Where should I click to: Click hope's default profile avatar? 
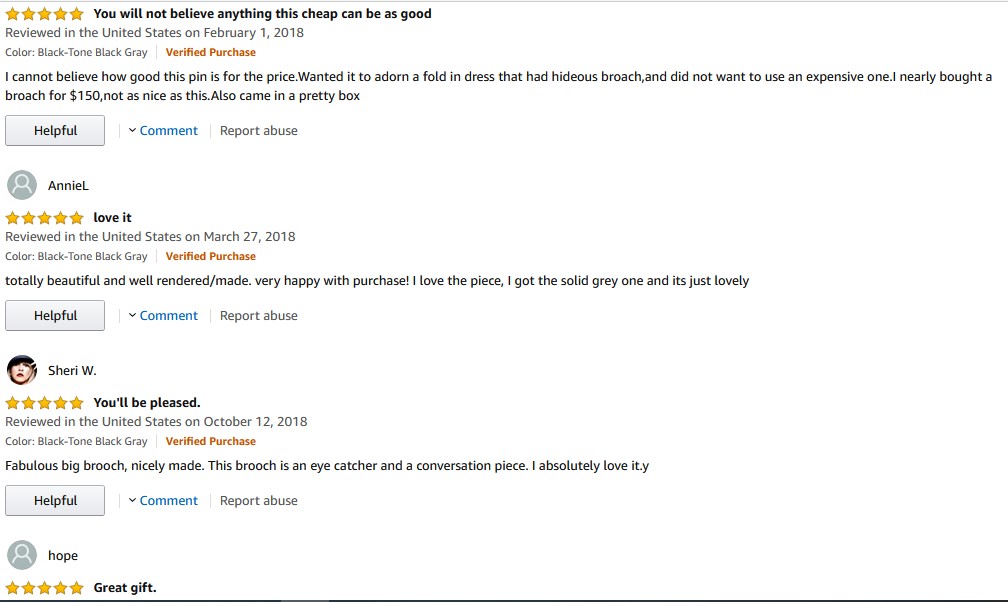22,555
